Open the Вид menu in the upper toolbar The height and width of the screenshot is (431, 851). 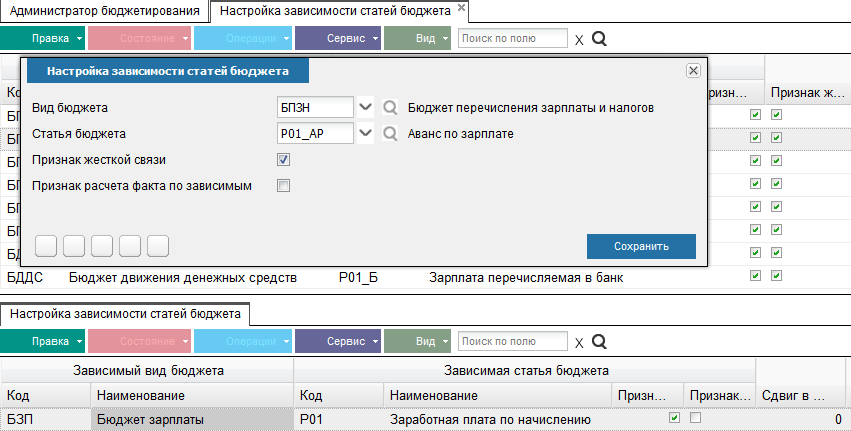point(417,39)
